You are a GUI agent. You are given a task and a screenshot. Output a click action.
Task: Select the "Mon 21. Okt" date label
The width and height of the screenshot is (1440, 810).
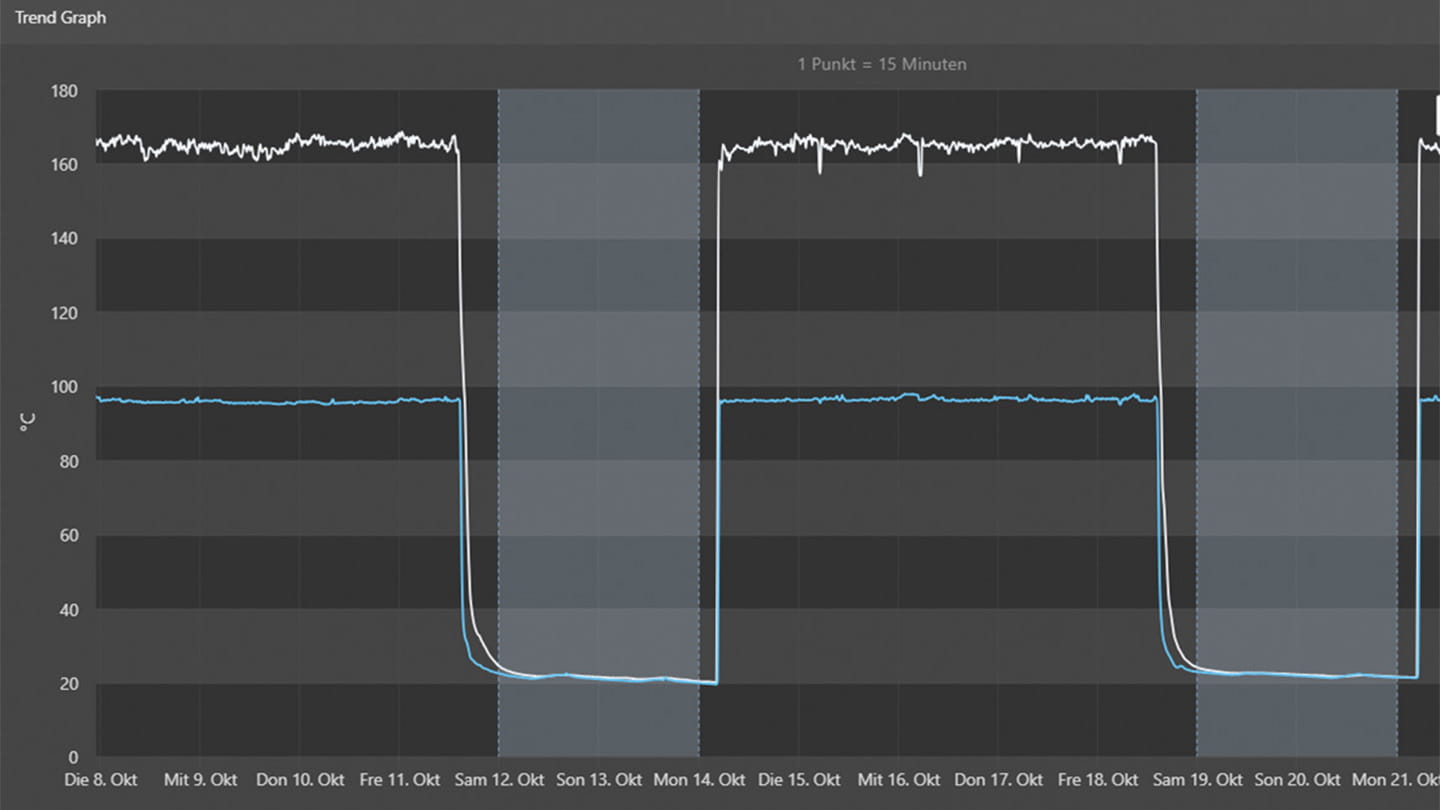(x=1395, y=780)
